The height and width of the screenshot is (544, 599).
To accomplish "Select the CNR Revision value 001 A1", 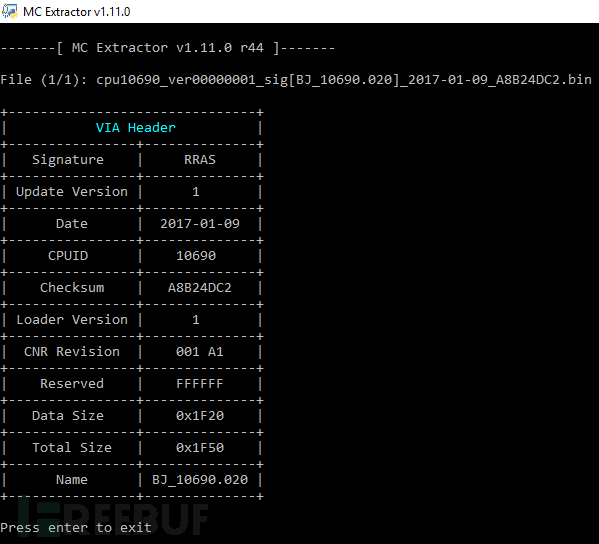I will click(x=200, y=352).
